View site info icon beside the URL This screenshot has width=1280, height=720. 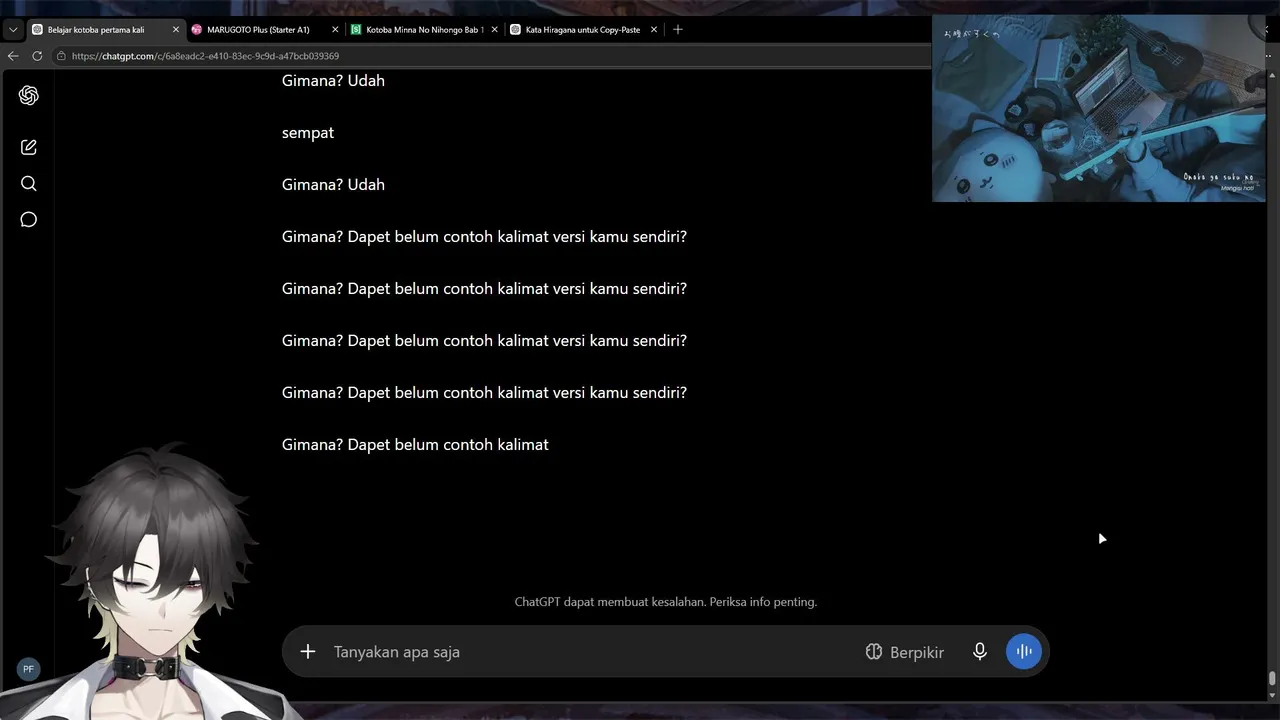pos(62,56)
